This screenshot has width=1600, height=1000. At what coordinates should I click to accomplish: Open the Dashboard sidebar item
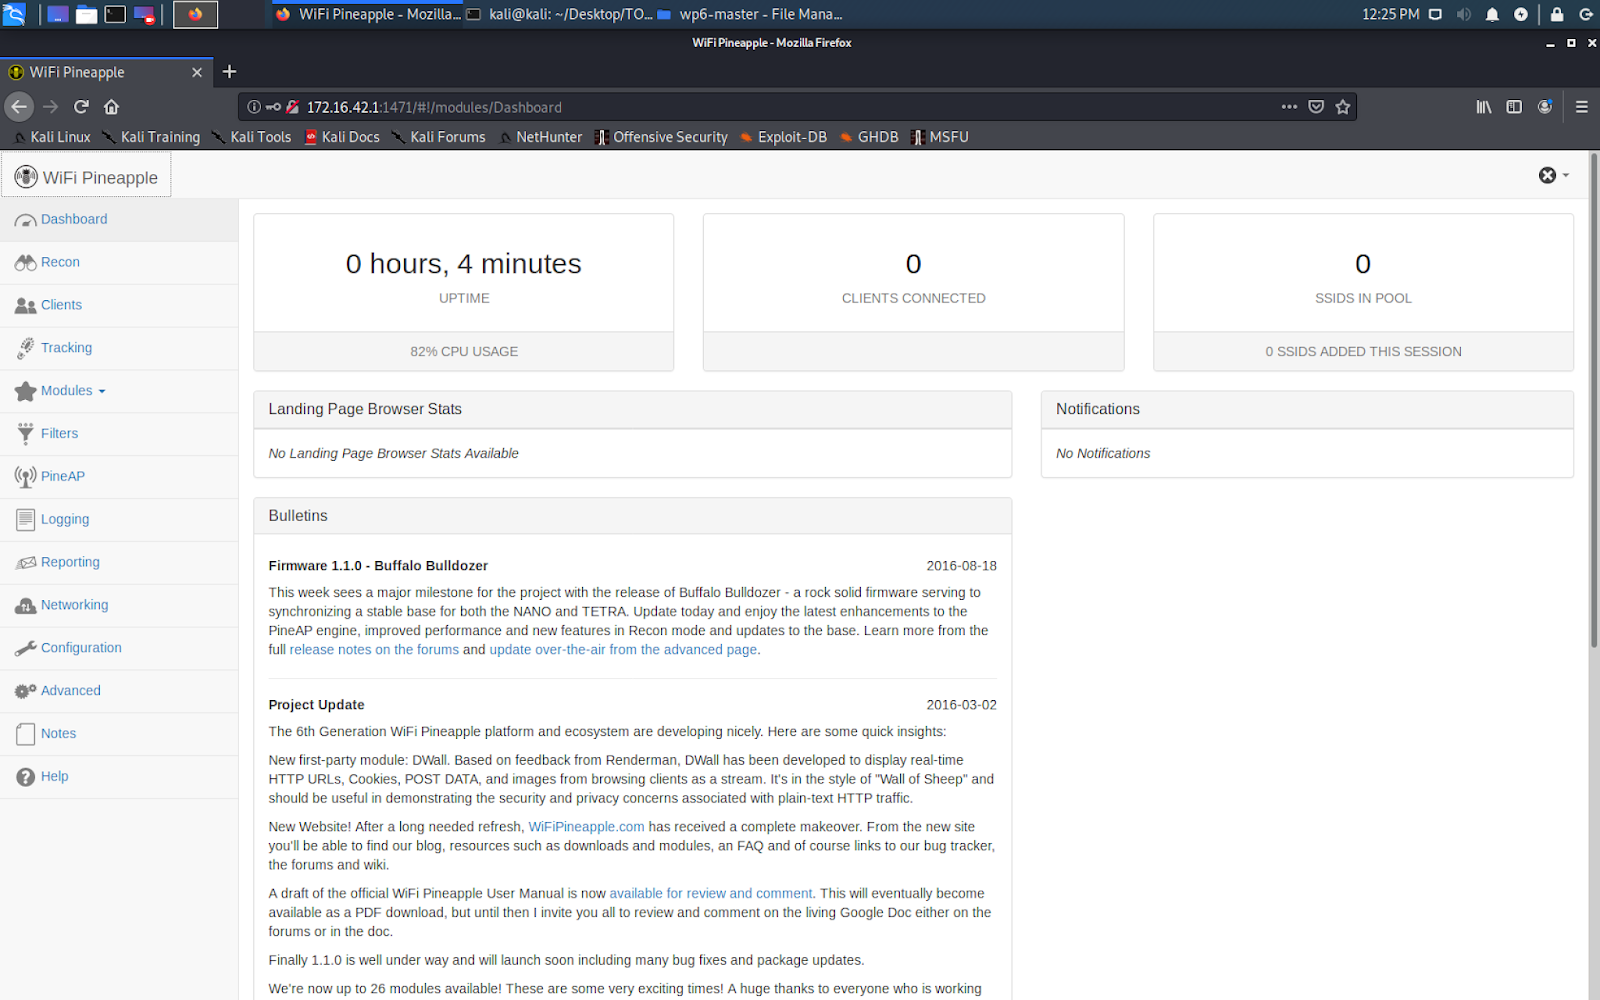[x=119, y=220]
